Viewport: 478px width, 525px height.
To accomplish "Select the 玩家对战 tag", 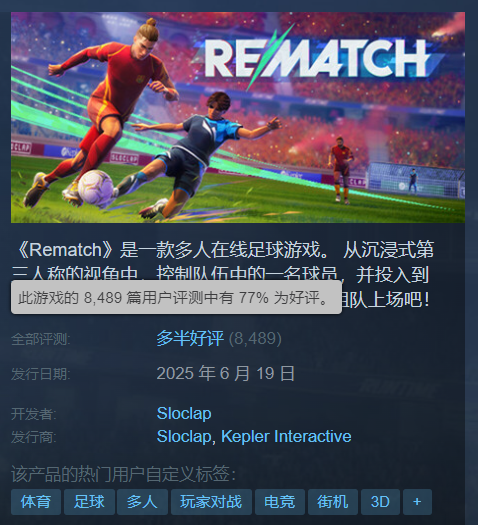I will coord(211,502).
